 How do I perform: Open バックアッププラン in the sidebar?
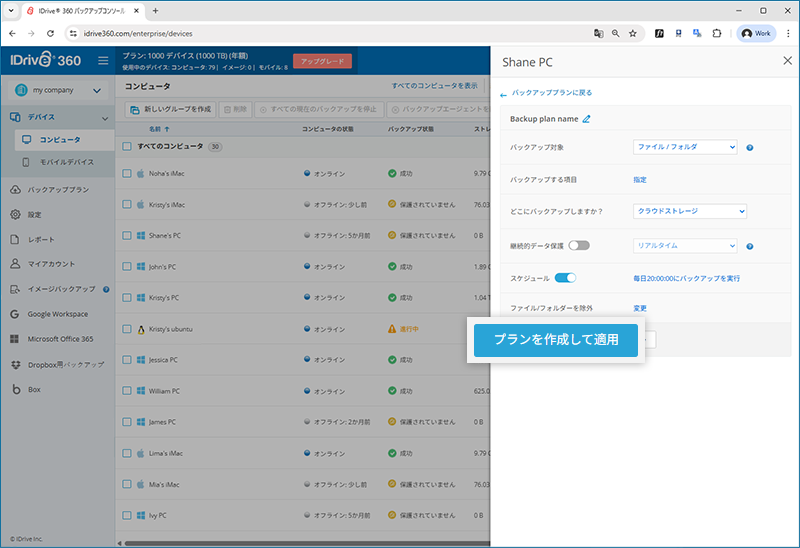point(58,190)
